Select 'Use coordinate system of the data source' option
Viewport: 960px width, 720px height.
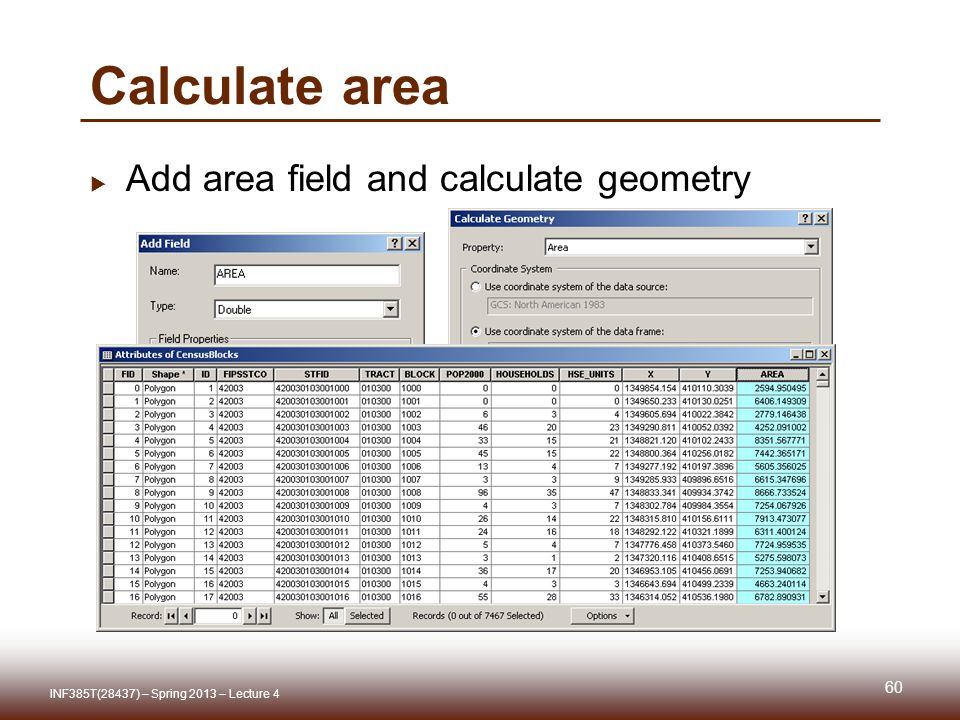[475, 287]
